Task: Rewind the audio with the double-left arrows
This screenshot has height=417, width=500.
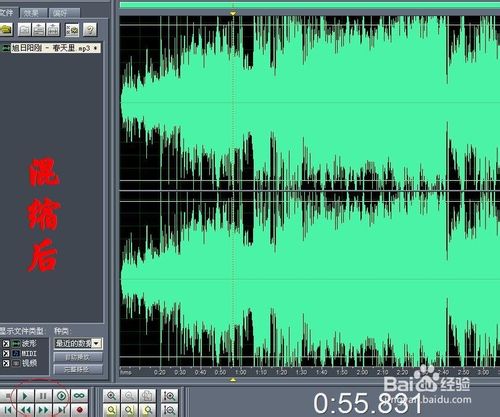Action: click(x=25, y=410)
